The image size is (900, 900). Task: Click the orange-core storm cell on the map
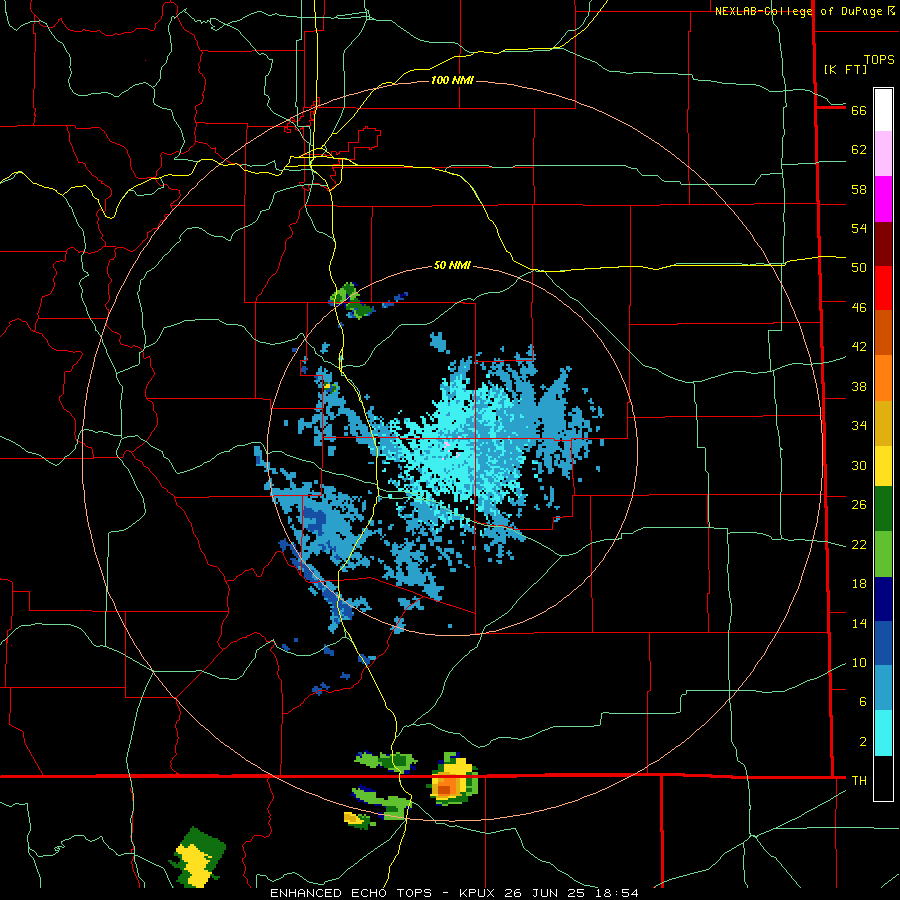pos(453,779)
